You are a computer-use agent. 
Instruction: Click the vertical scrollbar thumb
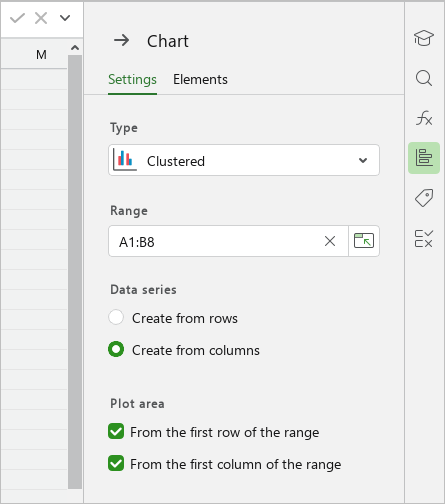[x=75, y=272]
